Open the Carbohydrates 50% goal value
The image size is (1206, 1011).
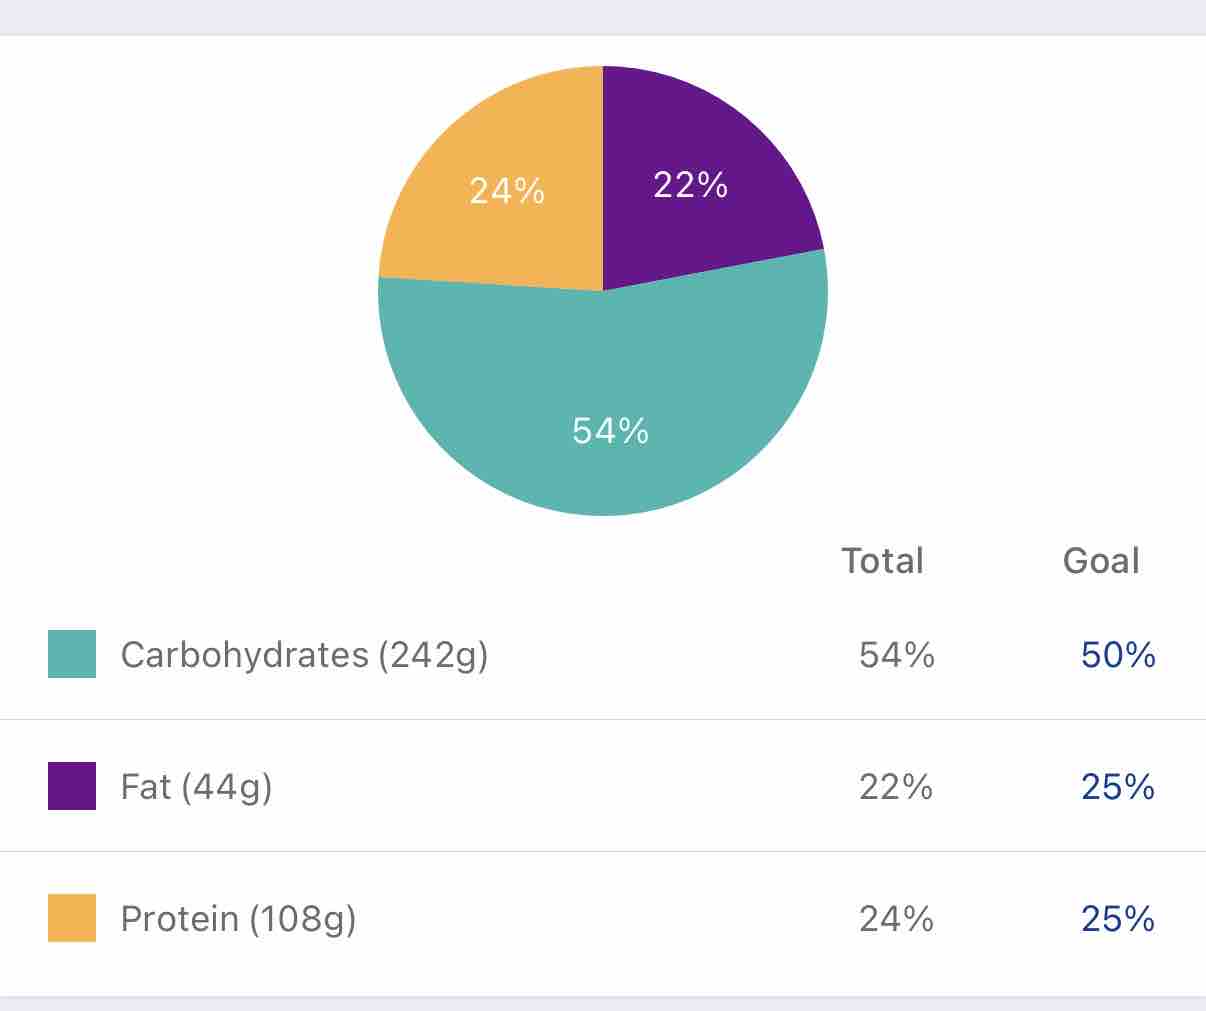[1118, 655]
